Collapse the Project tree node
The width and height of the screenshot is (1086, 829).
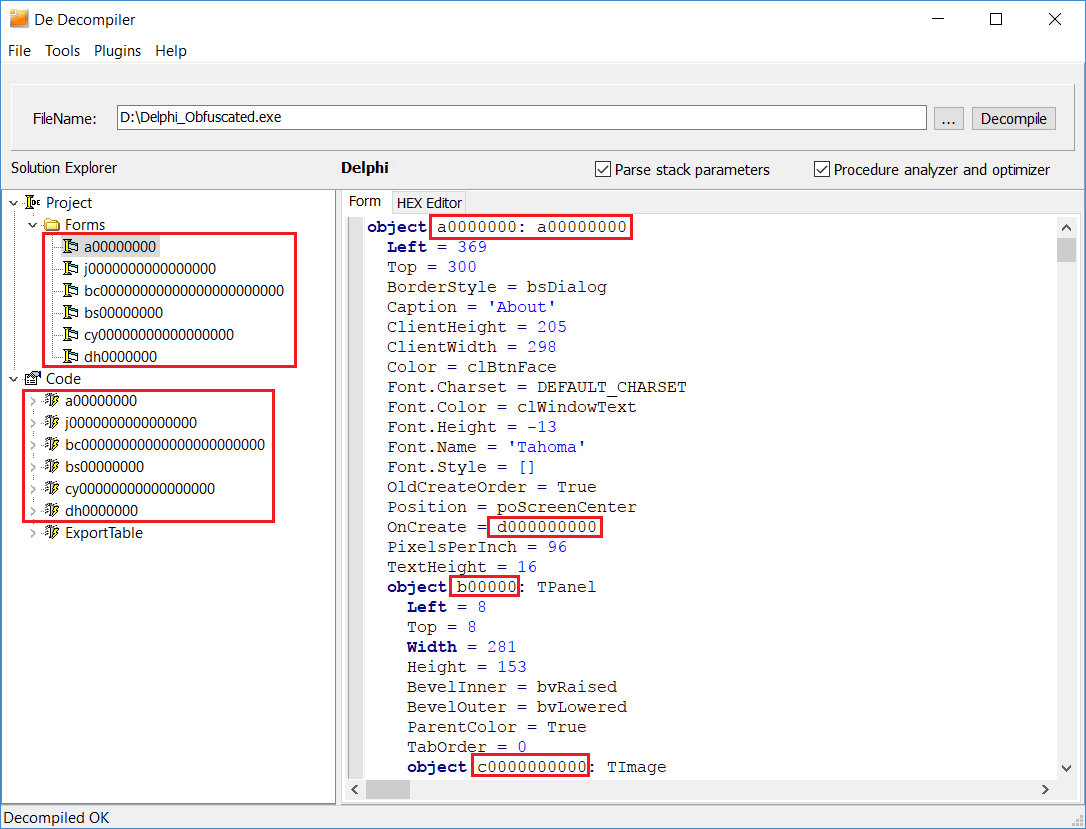point(13,203)
